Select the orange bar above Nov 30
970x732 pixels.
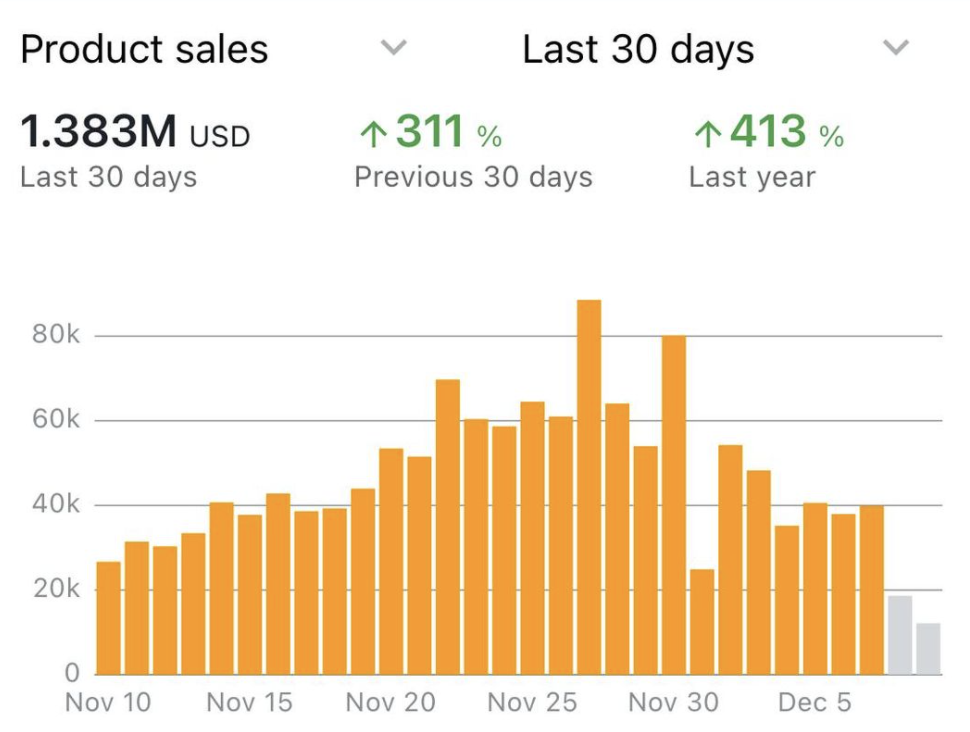pos(674,505)
